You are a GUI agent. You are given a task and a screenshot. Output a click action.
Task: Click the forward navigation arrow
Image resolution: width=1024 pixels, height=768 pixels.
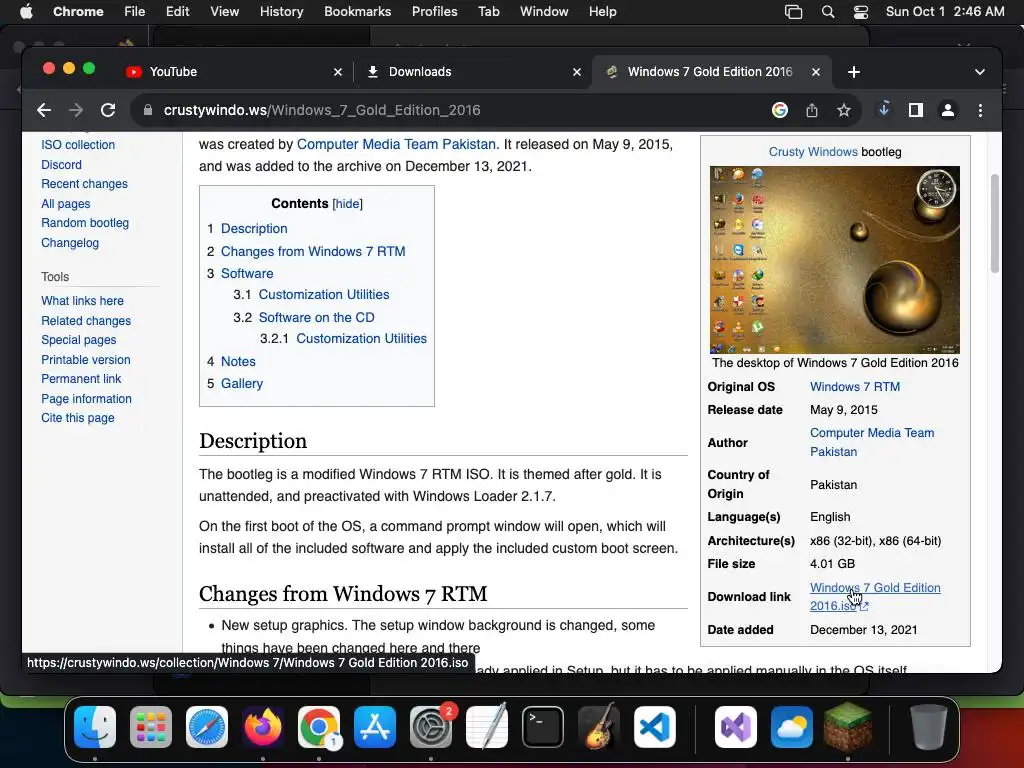click(x=76, y=110)
